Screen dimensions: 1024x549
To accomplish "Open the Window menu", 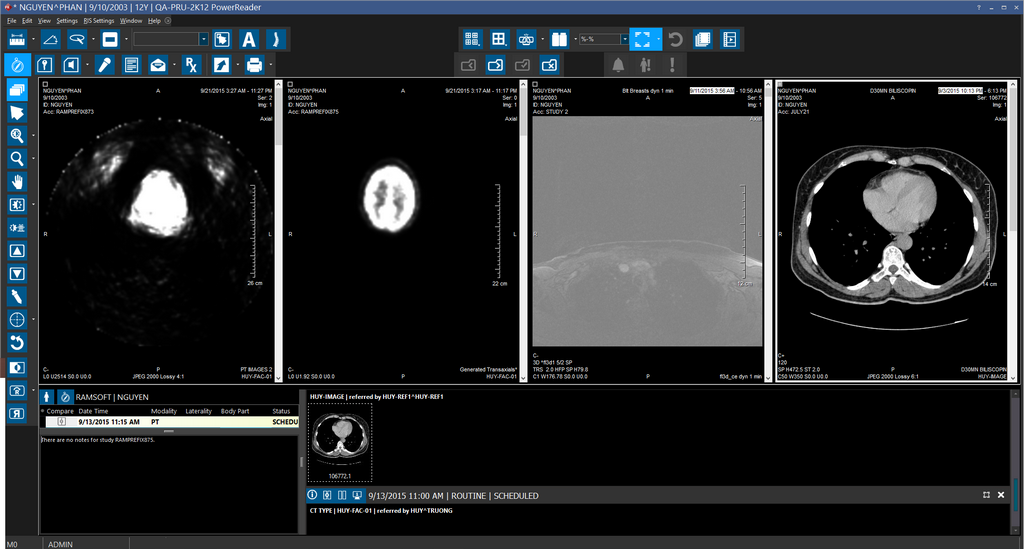I will [x=131, y=20].
